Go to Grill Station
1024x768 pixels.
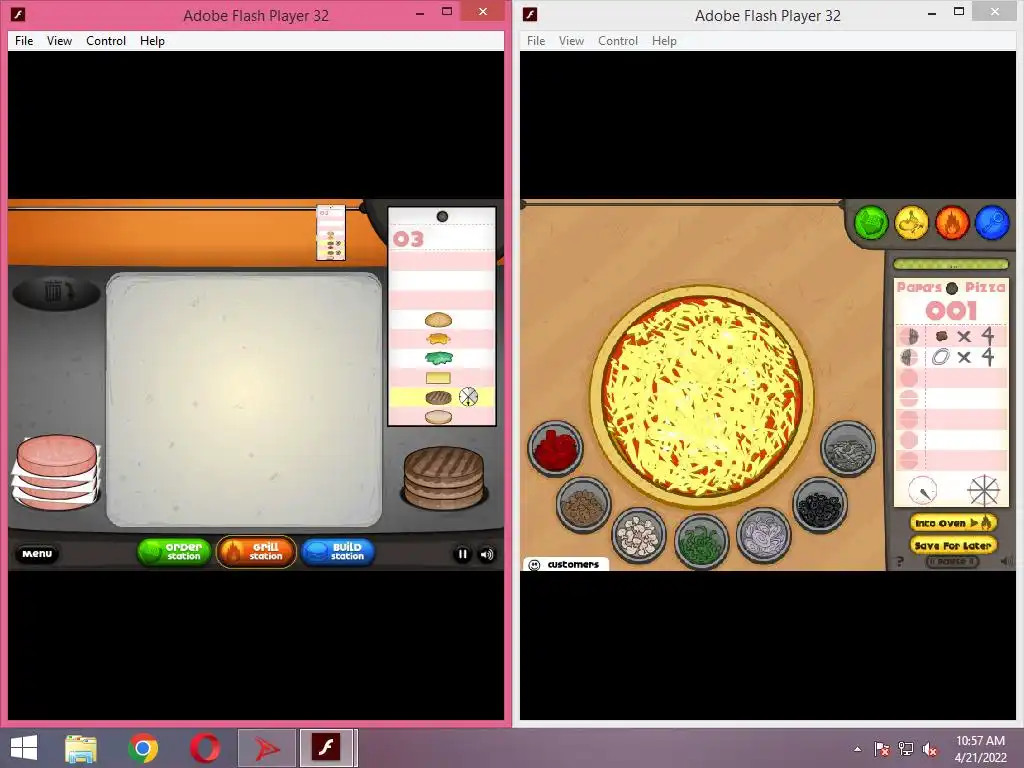256,552
